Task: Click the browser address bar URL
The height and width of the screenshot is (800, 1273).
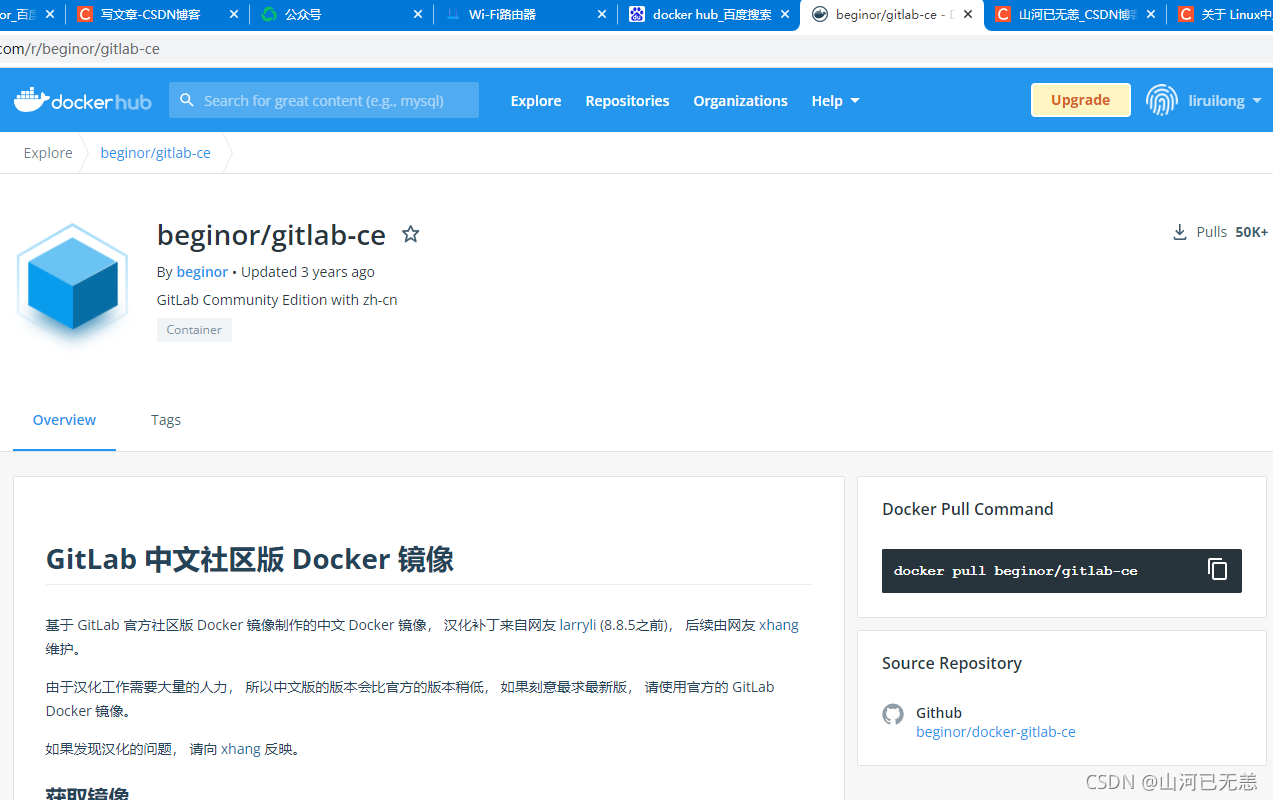Action: coord(80,48)
